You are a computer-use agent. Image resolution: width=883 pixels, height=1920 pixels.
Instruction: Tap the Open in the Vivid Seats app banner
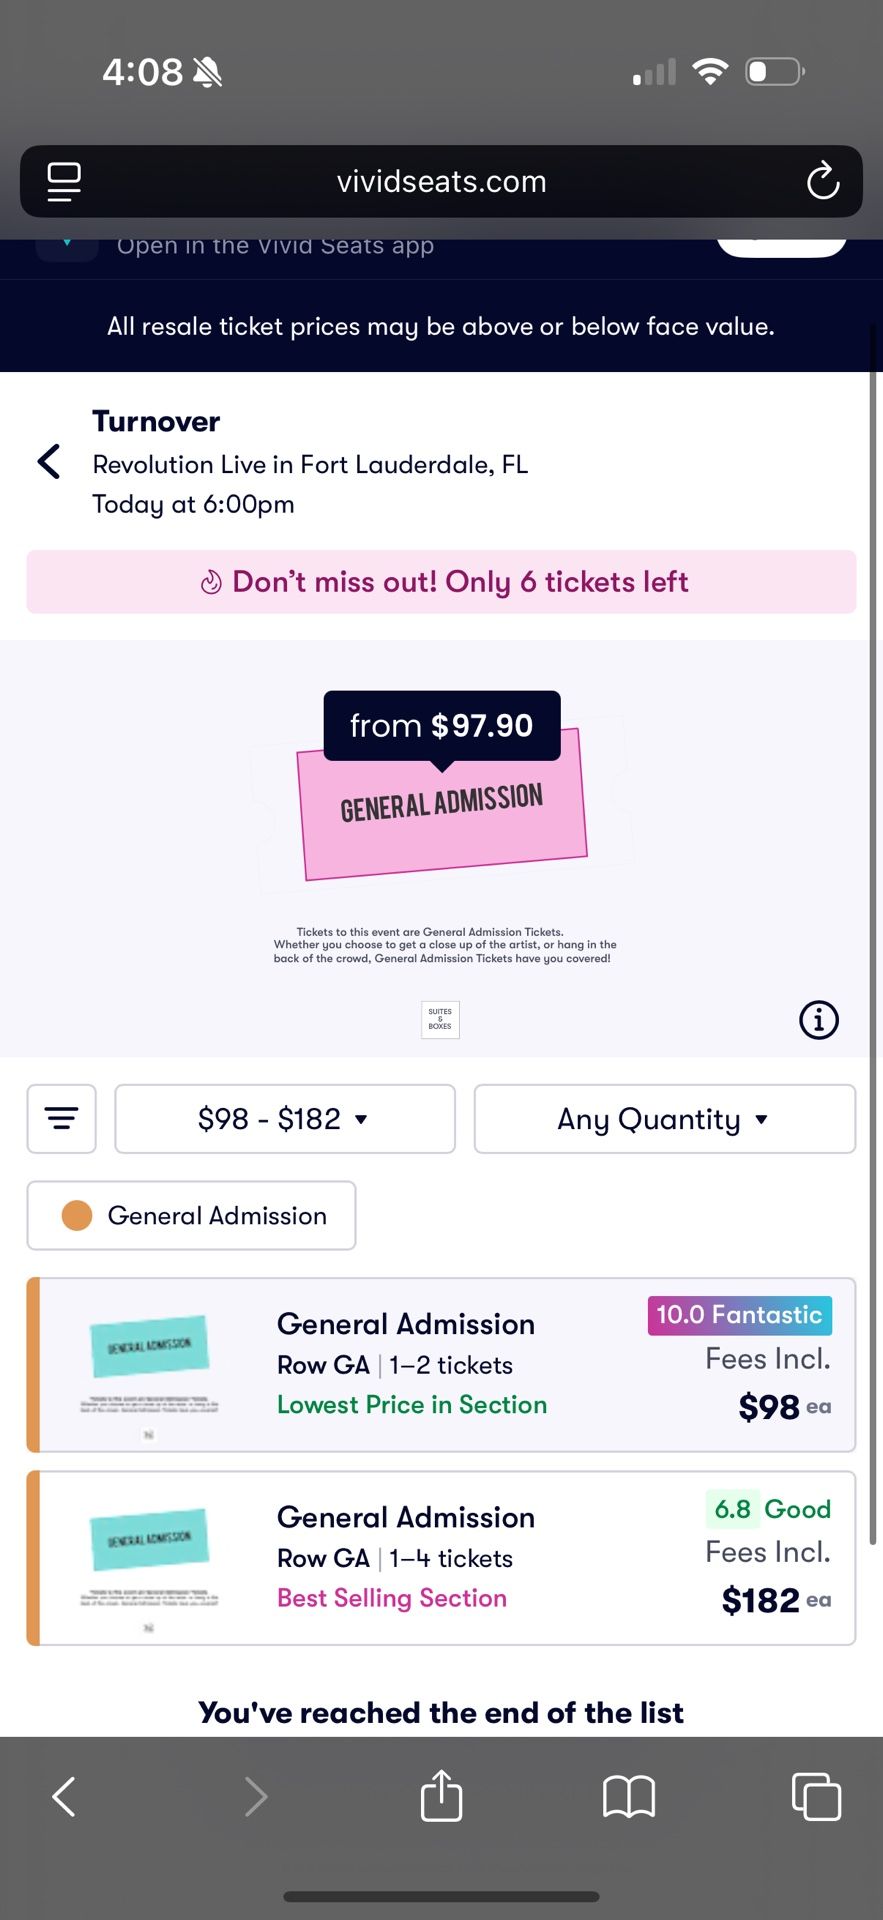(275, 246)
